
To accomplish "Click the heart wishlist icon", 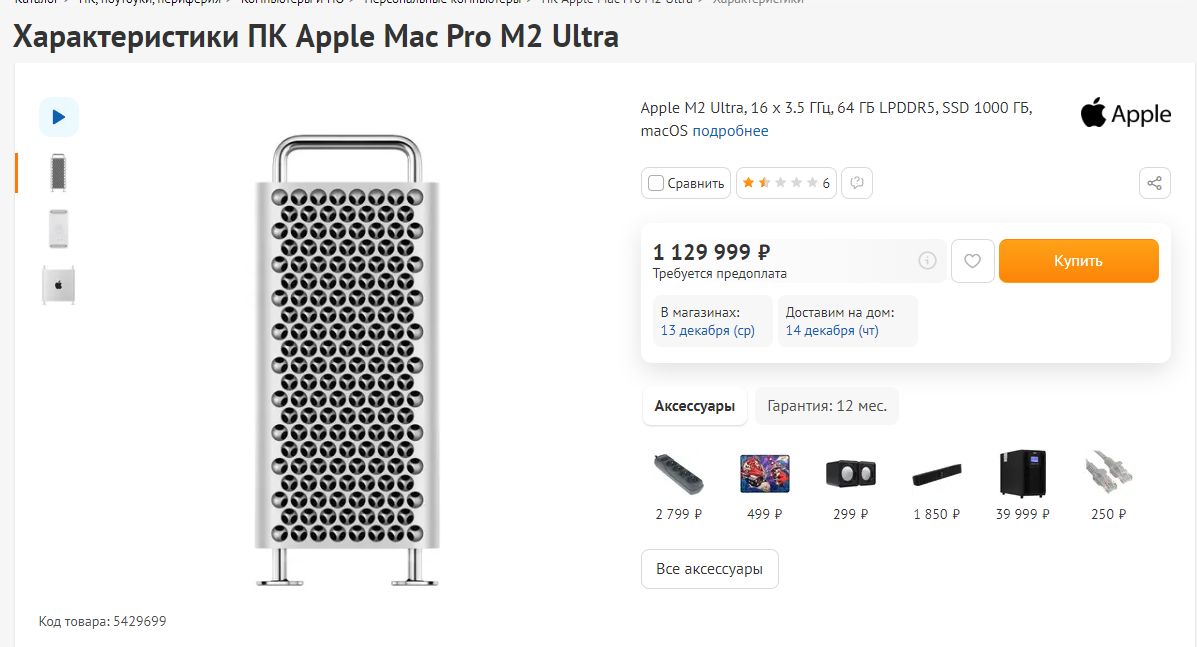I will tap(972, 261).
